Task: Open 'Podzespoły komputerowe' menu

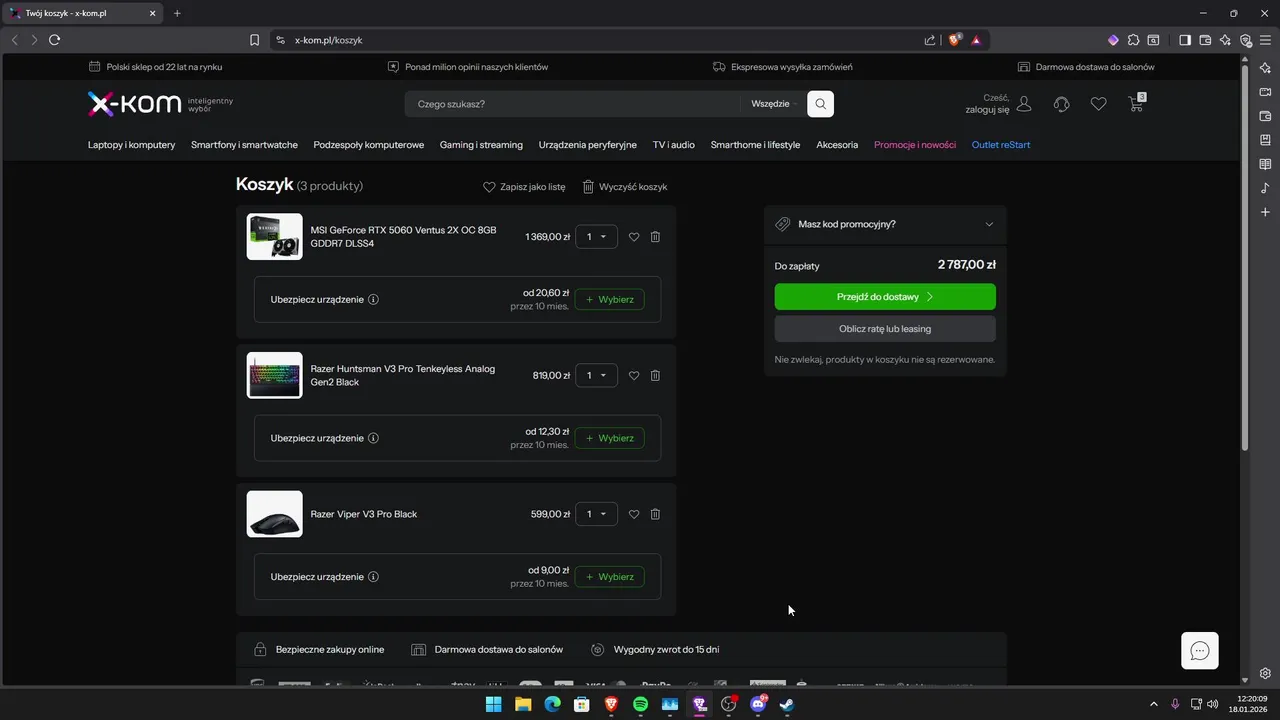Action: coord(368,145)
